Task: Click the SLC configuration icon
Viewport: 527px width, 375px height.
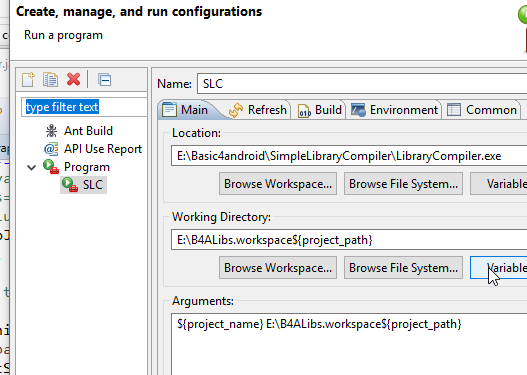Action: pyautogui.click(x=70, y=185)
